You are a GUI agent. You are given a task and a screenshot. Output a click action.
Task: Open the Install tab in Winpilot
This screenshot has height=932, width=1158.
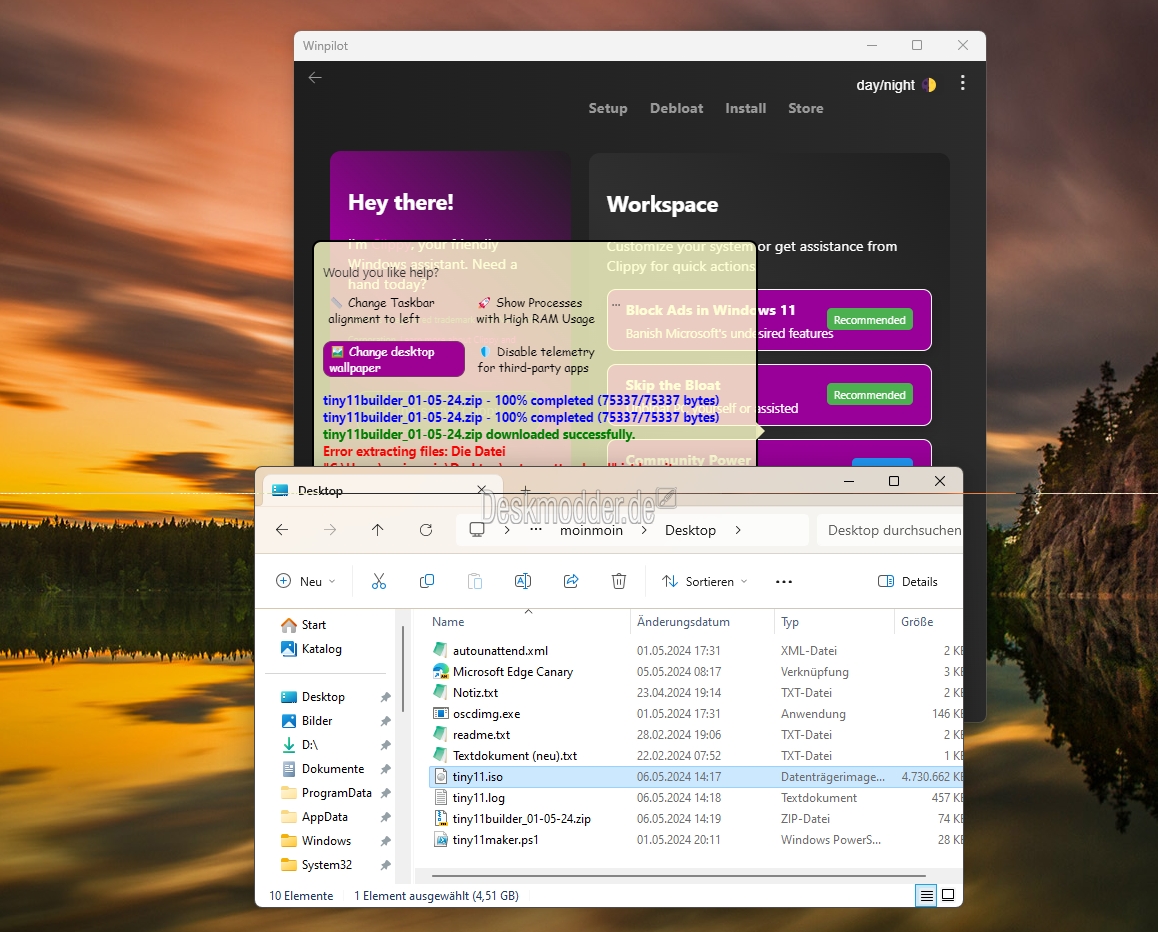pos(745,109)
